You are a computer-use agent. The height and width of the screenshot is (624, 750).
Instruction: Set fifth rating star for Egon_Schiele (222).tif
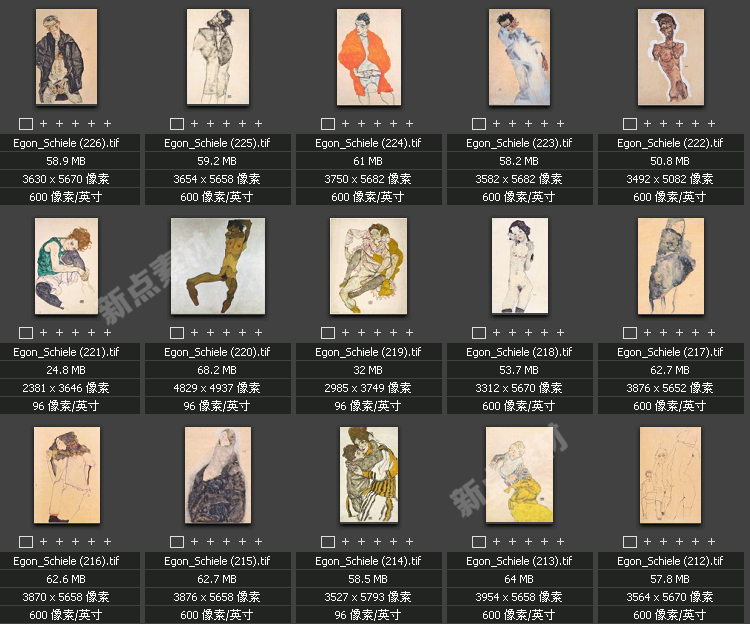[712, 123]
